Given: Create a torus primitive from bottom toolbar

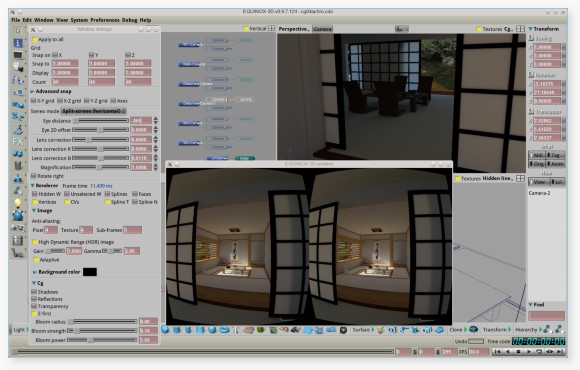Looking at the screenshot, I should [225, 330].
